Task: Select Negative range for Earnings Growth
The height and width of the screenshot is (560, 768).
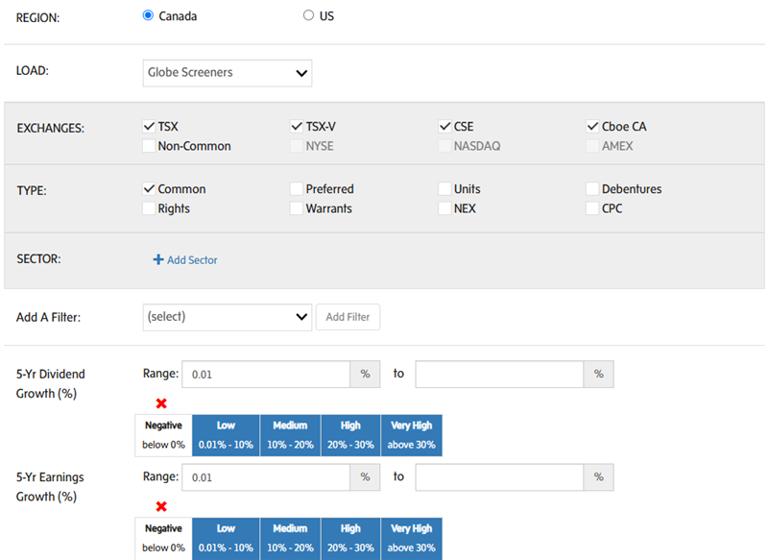Action: point(164,538)
